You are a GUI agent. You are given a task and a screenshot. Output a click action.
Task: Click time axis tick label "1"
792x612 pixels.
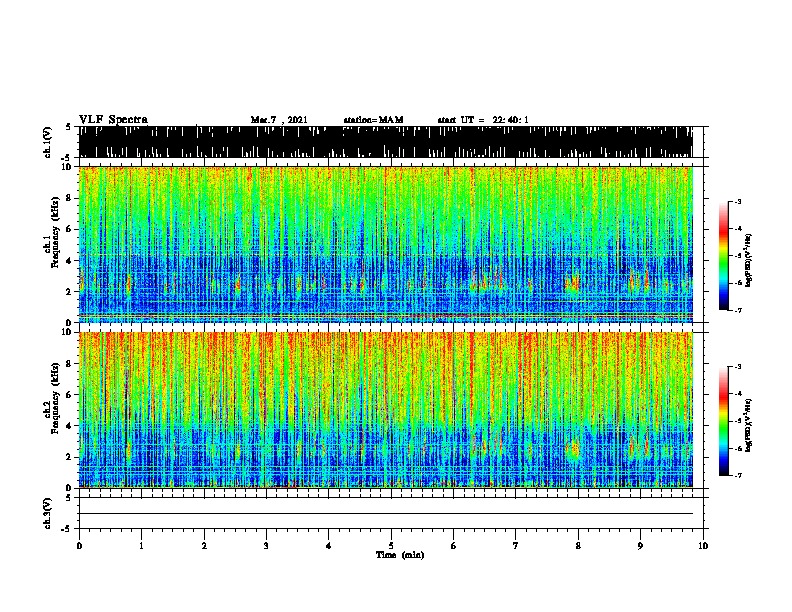[141, 546]
